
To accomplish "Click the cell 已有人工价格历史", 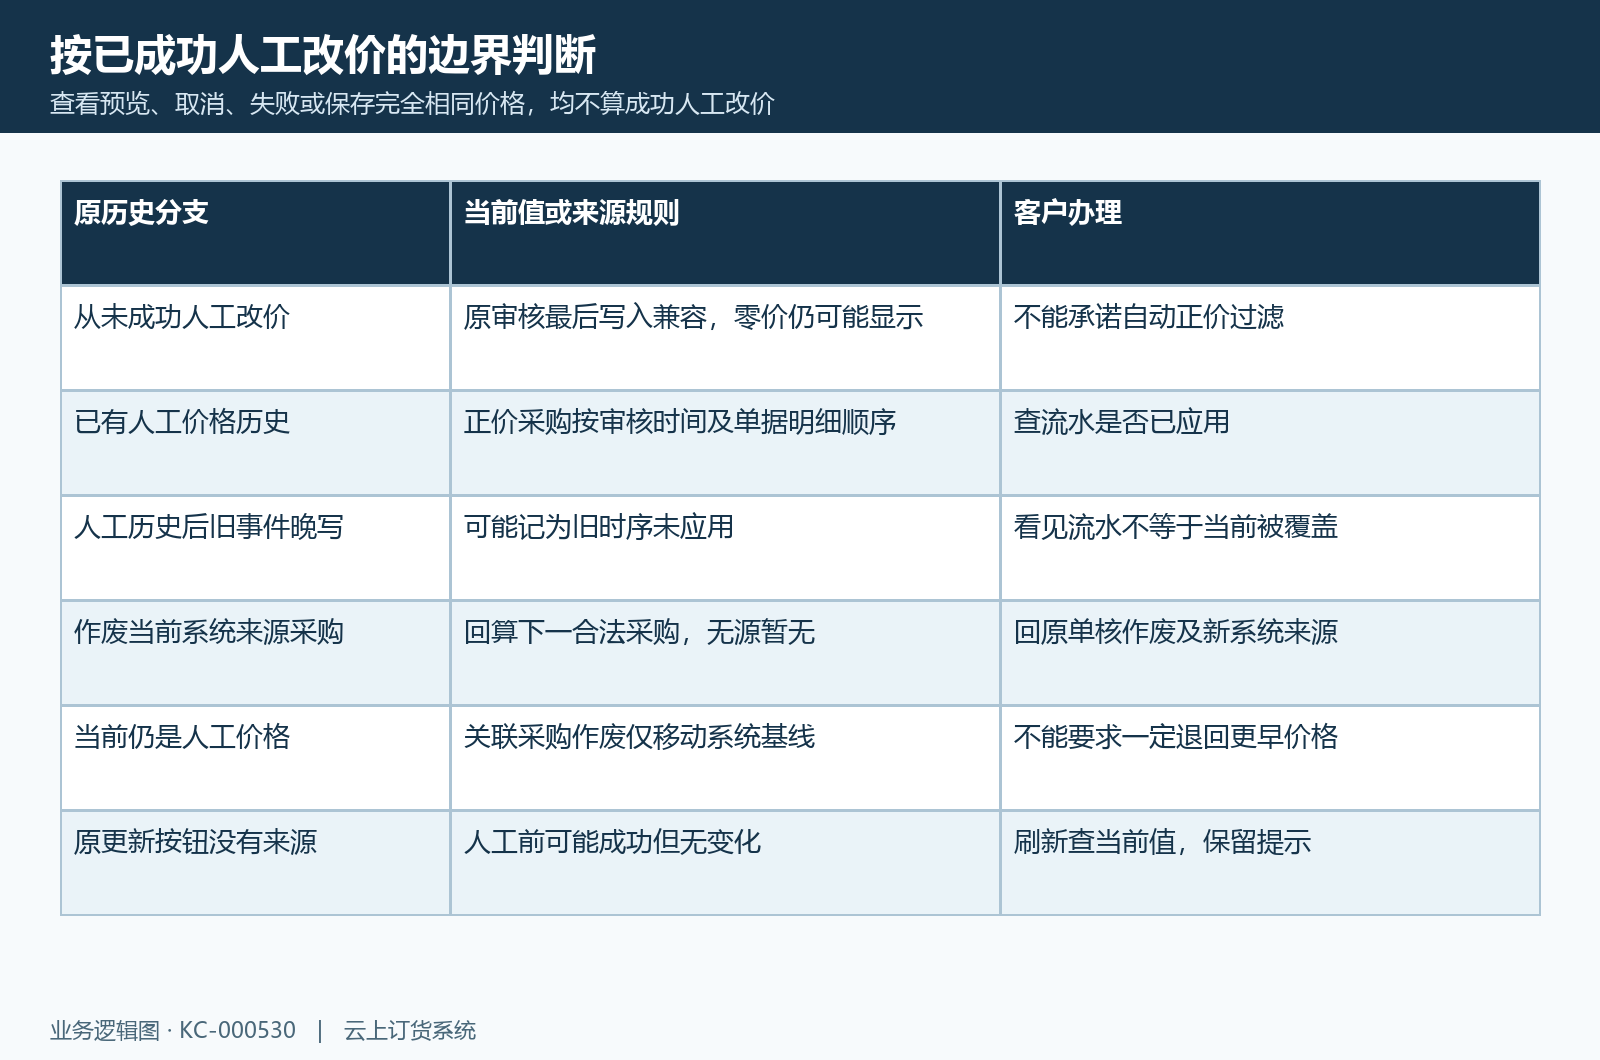I will (x=256, y=443).
